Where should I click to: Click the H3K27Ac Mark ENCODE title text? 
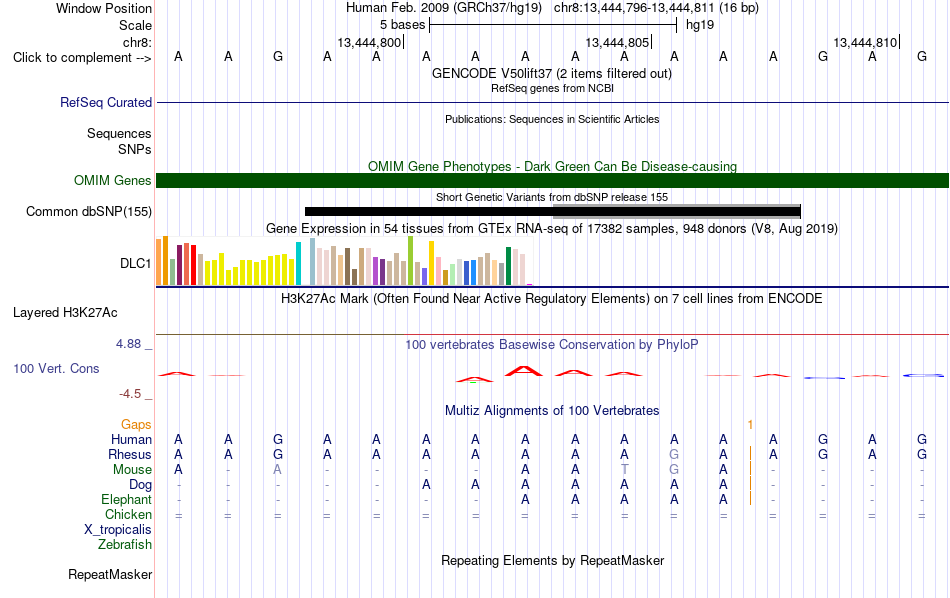click(552, 299)
